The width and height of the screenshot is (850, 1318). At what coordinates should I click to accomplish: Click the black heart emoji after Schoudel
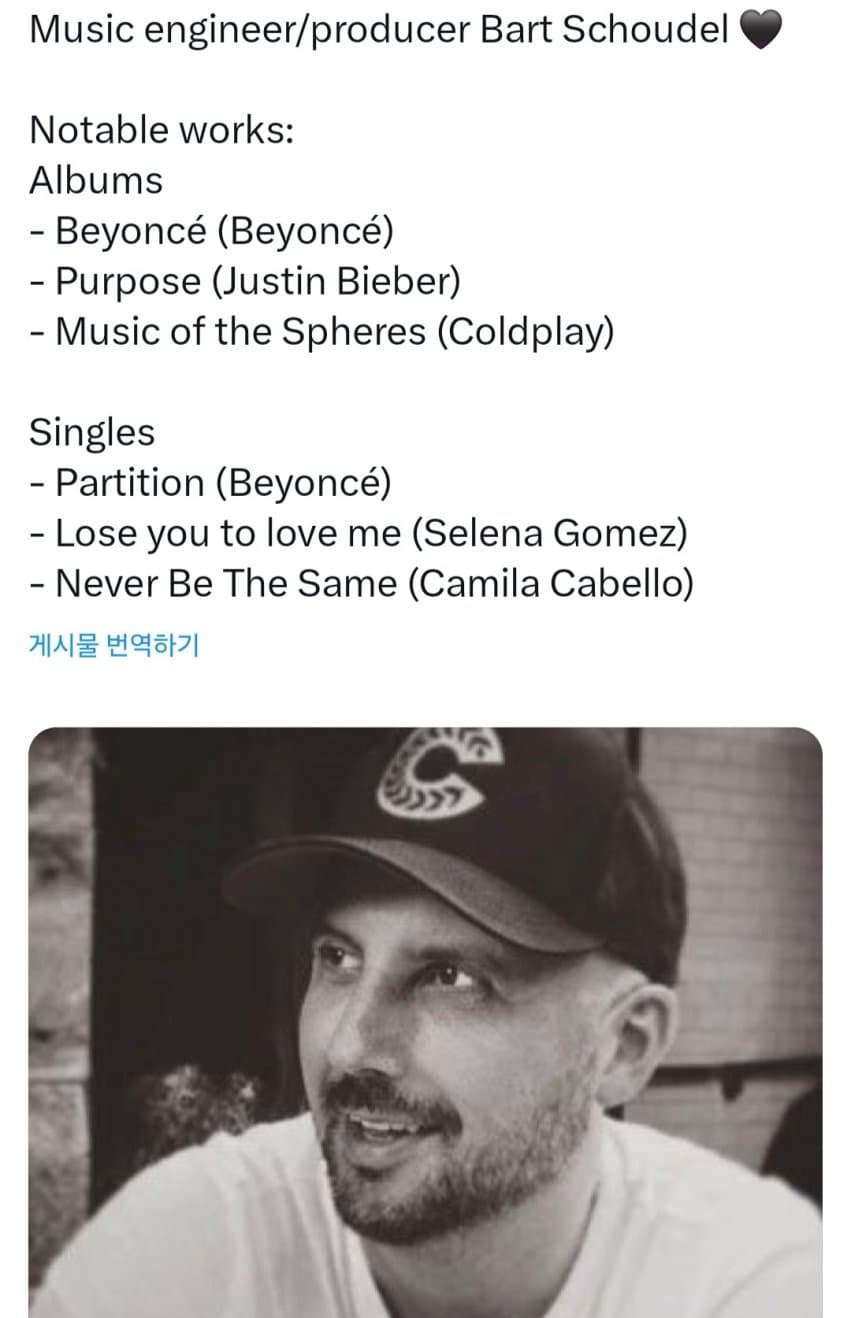tap(761, 31)
